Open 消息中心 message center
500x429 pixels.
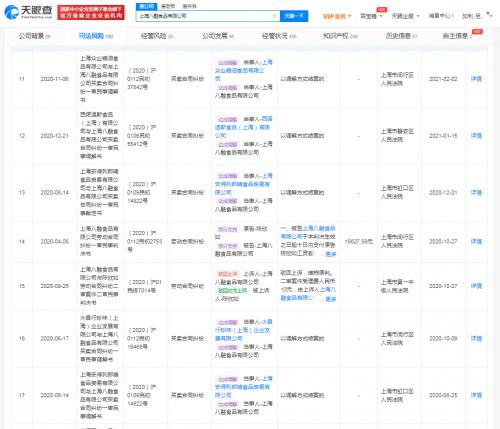pos(441,16)
